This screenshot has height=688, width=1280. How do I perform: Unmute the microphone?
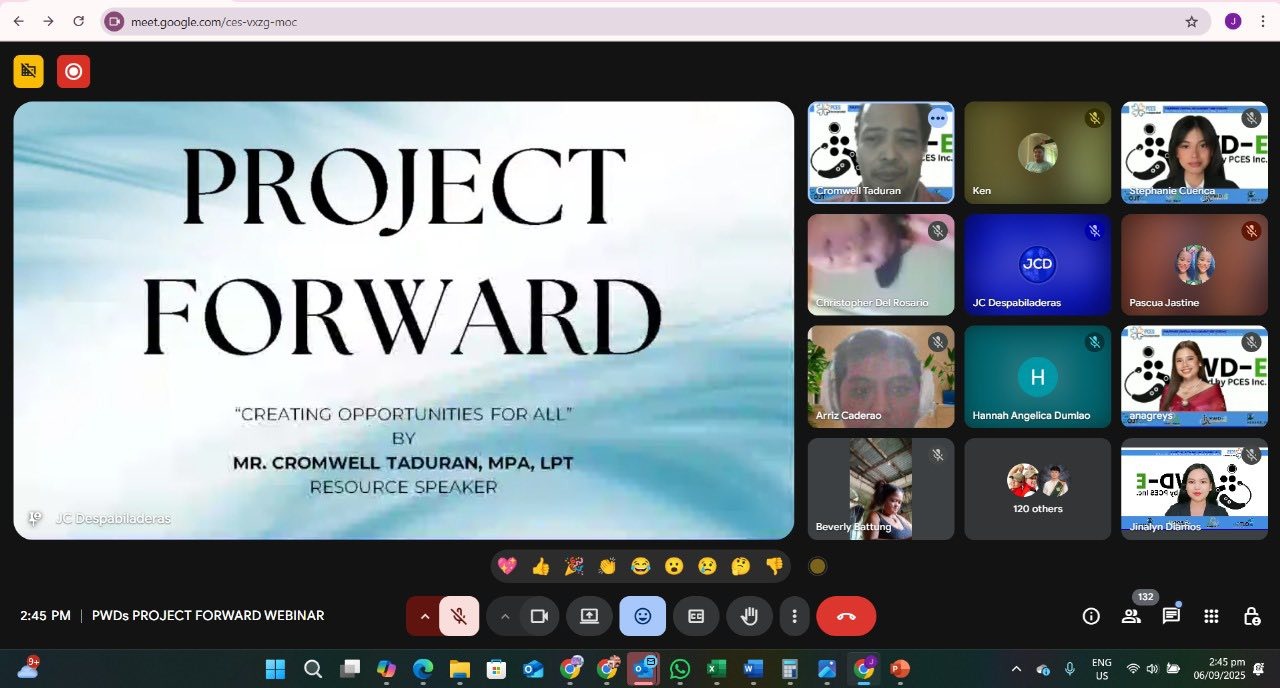point(459,616)
